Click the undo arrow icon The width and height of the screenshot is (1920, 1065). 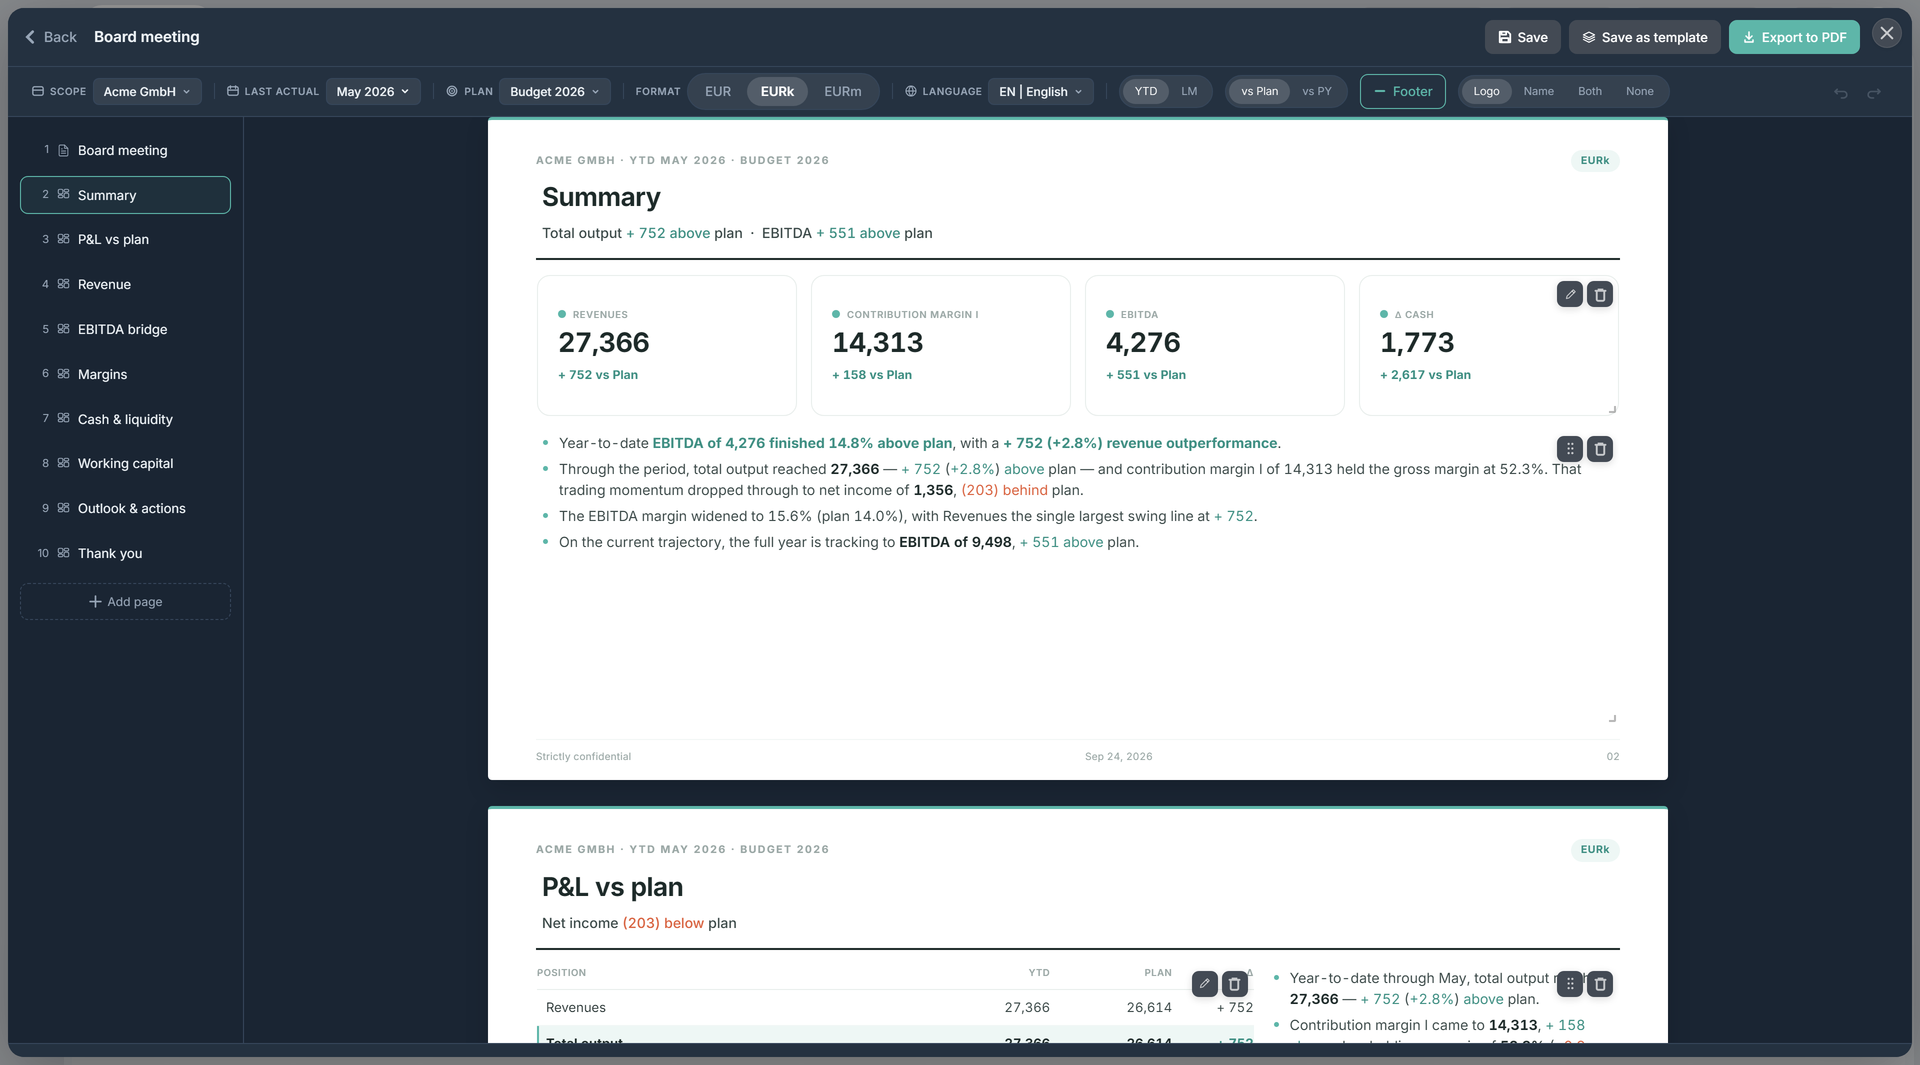tap(1840, 92)
